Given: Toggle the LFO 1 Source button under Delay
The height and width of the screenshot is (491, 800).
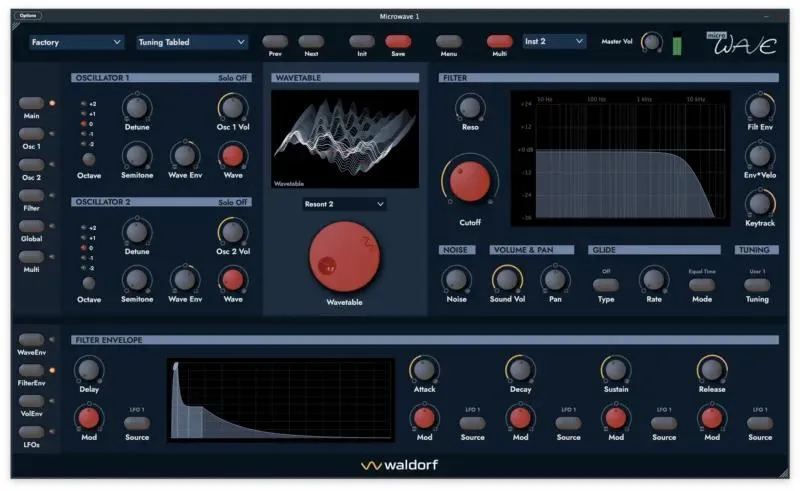Looking at the screenshot, I should [x=137, y=423].
